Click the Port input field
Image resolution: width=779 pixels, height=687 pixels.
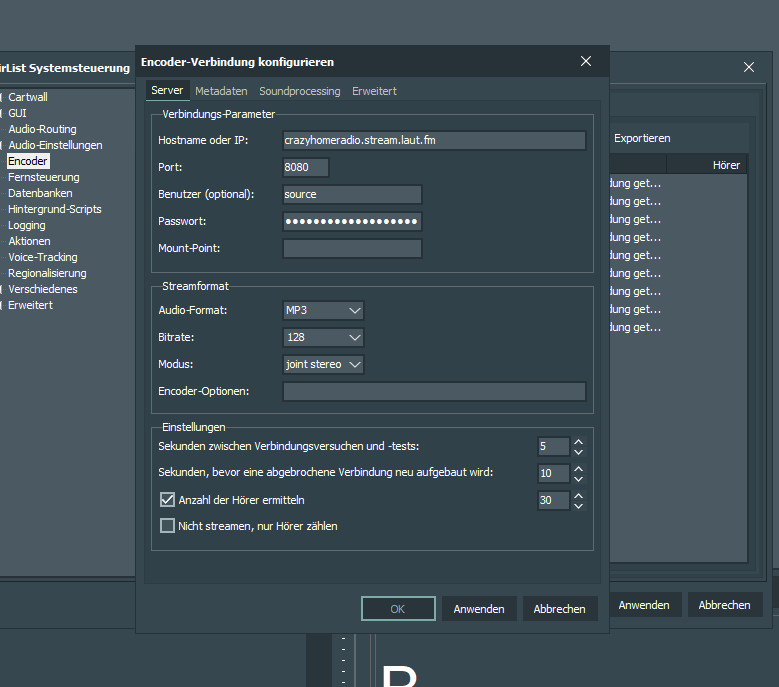click(x=306, y=167)
